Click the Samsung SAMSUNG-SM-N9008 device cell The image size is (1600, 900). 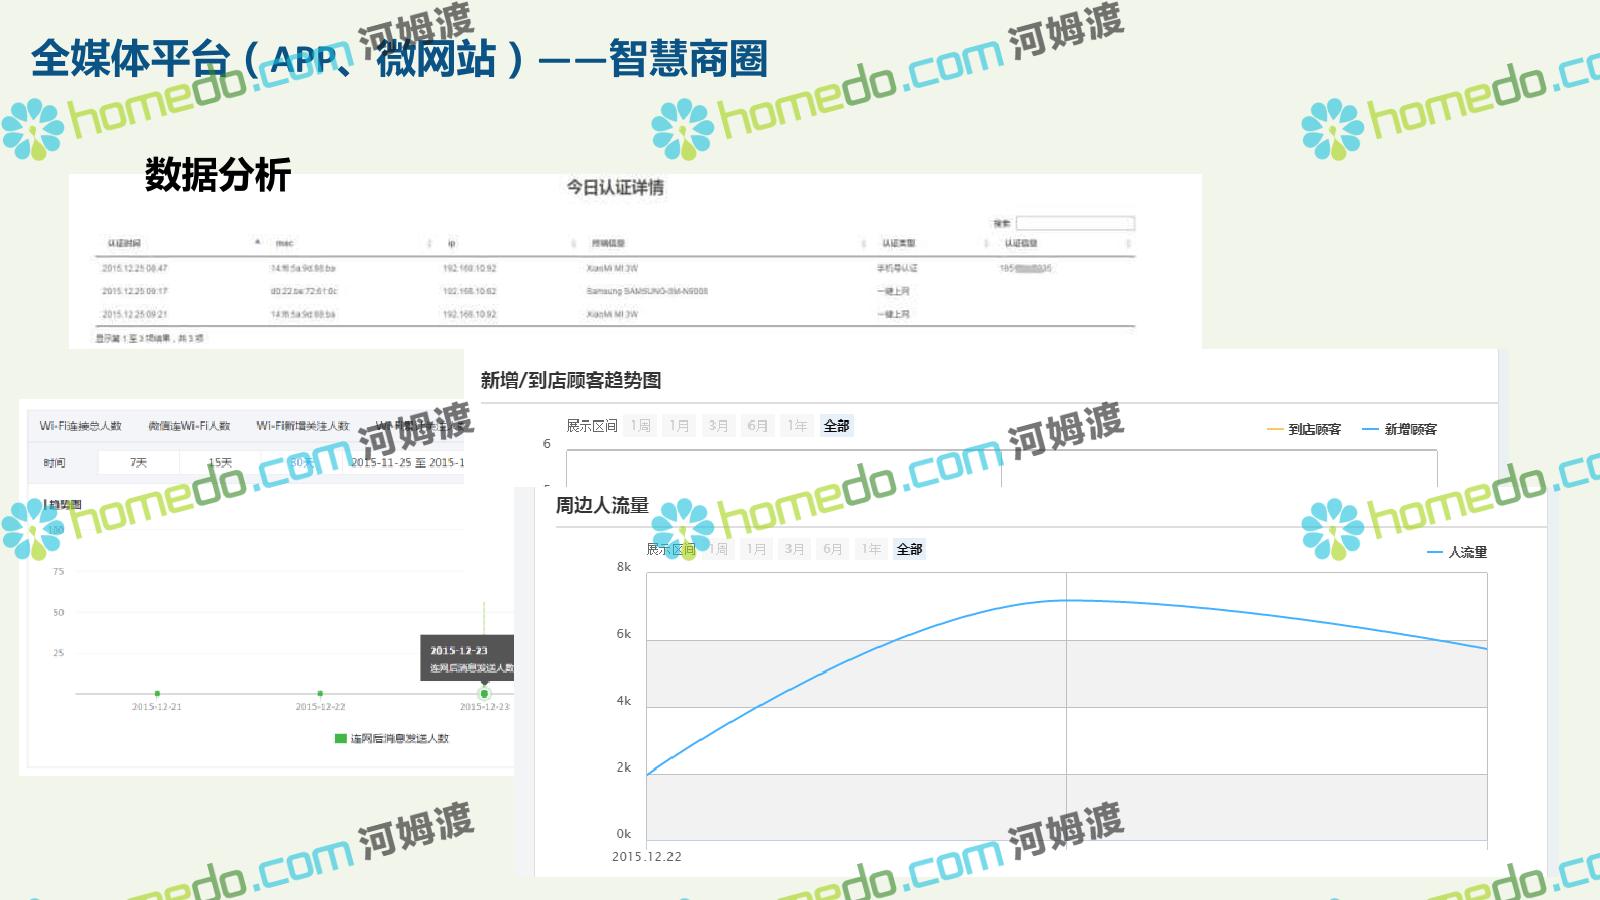point(647,291)
